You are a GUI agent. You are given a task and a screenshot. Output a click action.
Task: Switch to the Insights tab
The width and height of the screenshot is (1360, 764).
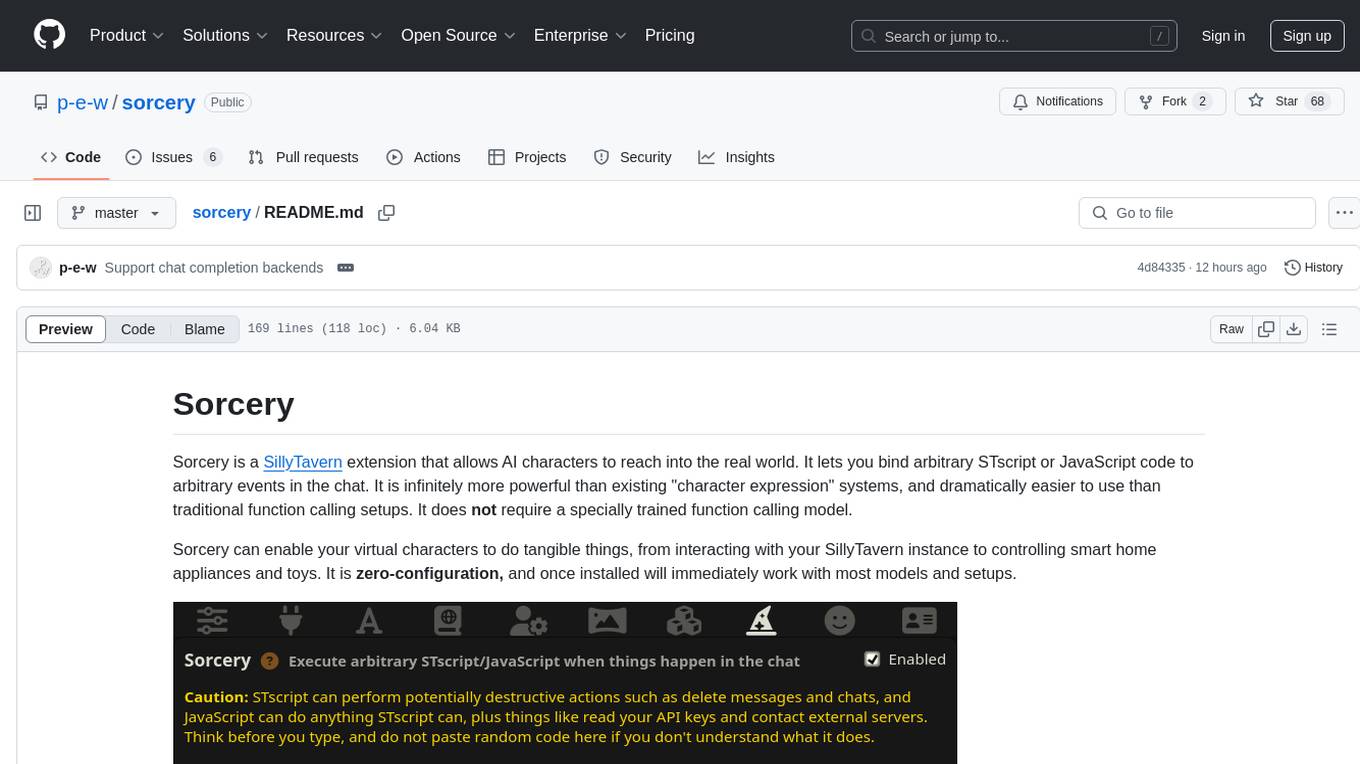click(737, 157)
